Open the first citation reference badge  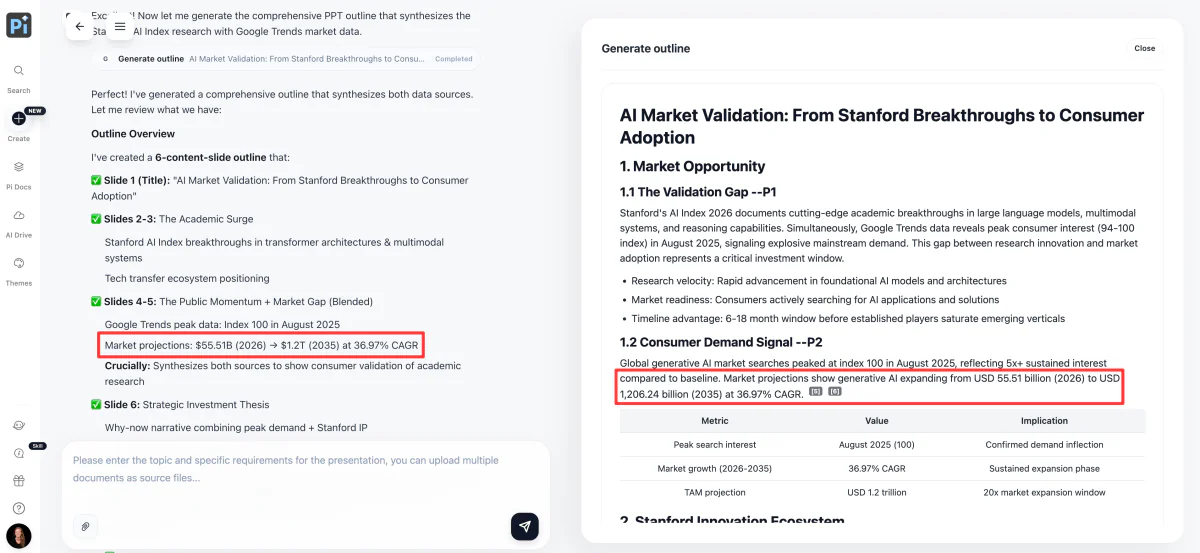(x=816, y=393)
